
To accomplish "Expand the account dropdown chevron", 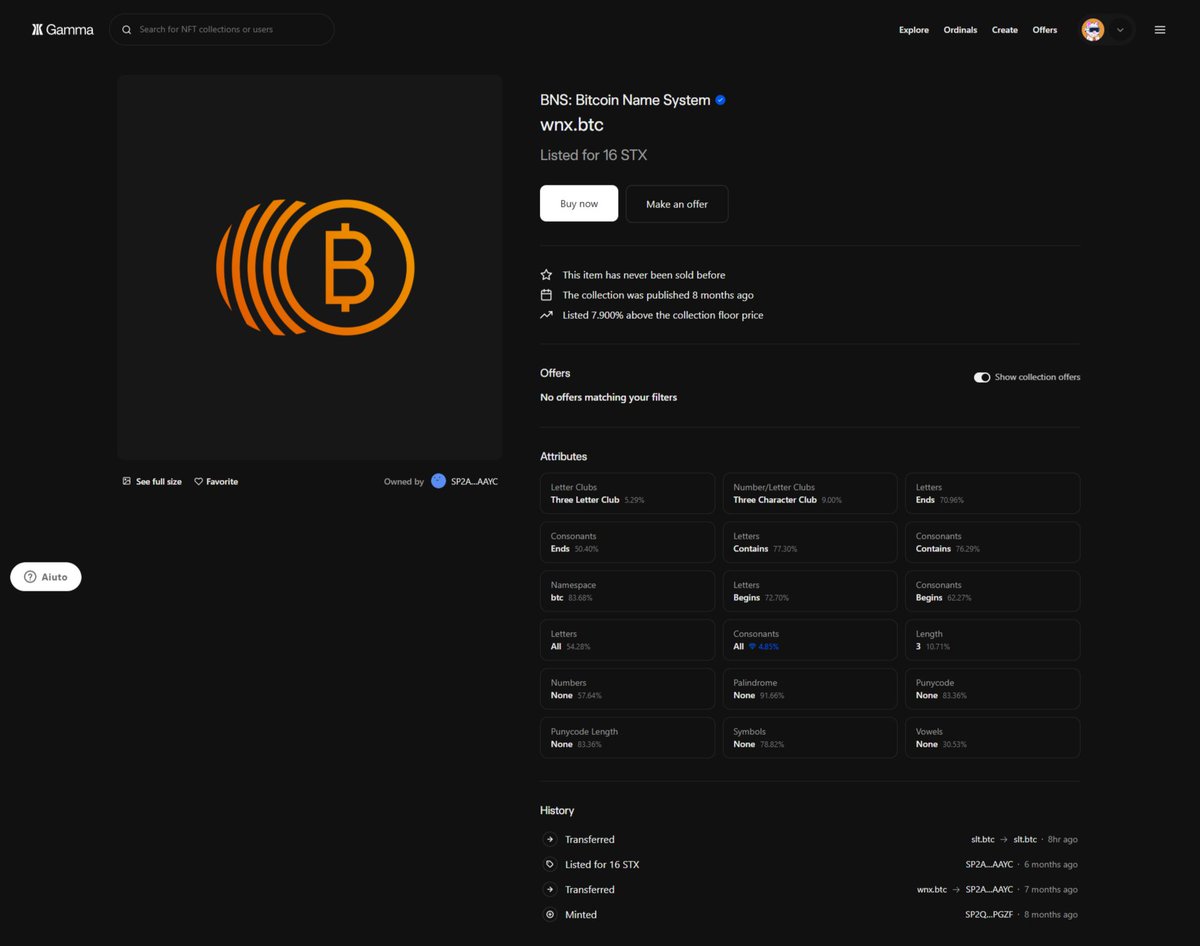I will click(1120, 30).
